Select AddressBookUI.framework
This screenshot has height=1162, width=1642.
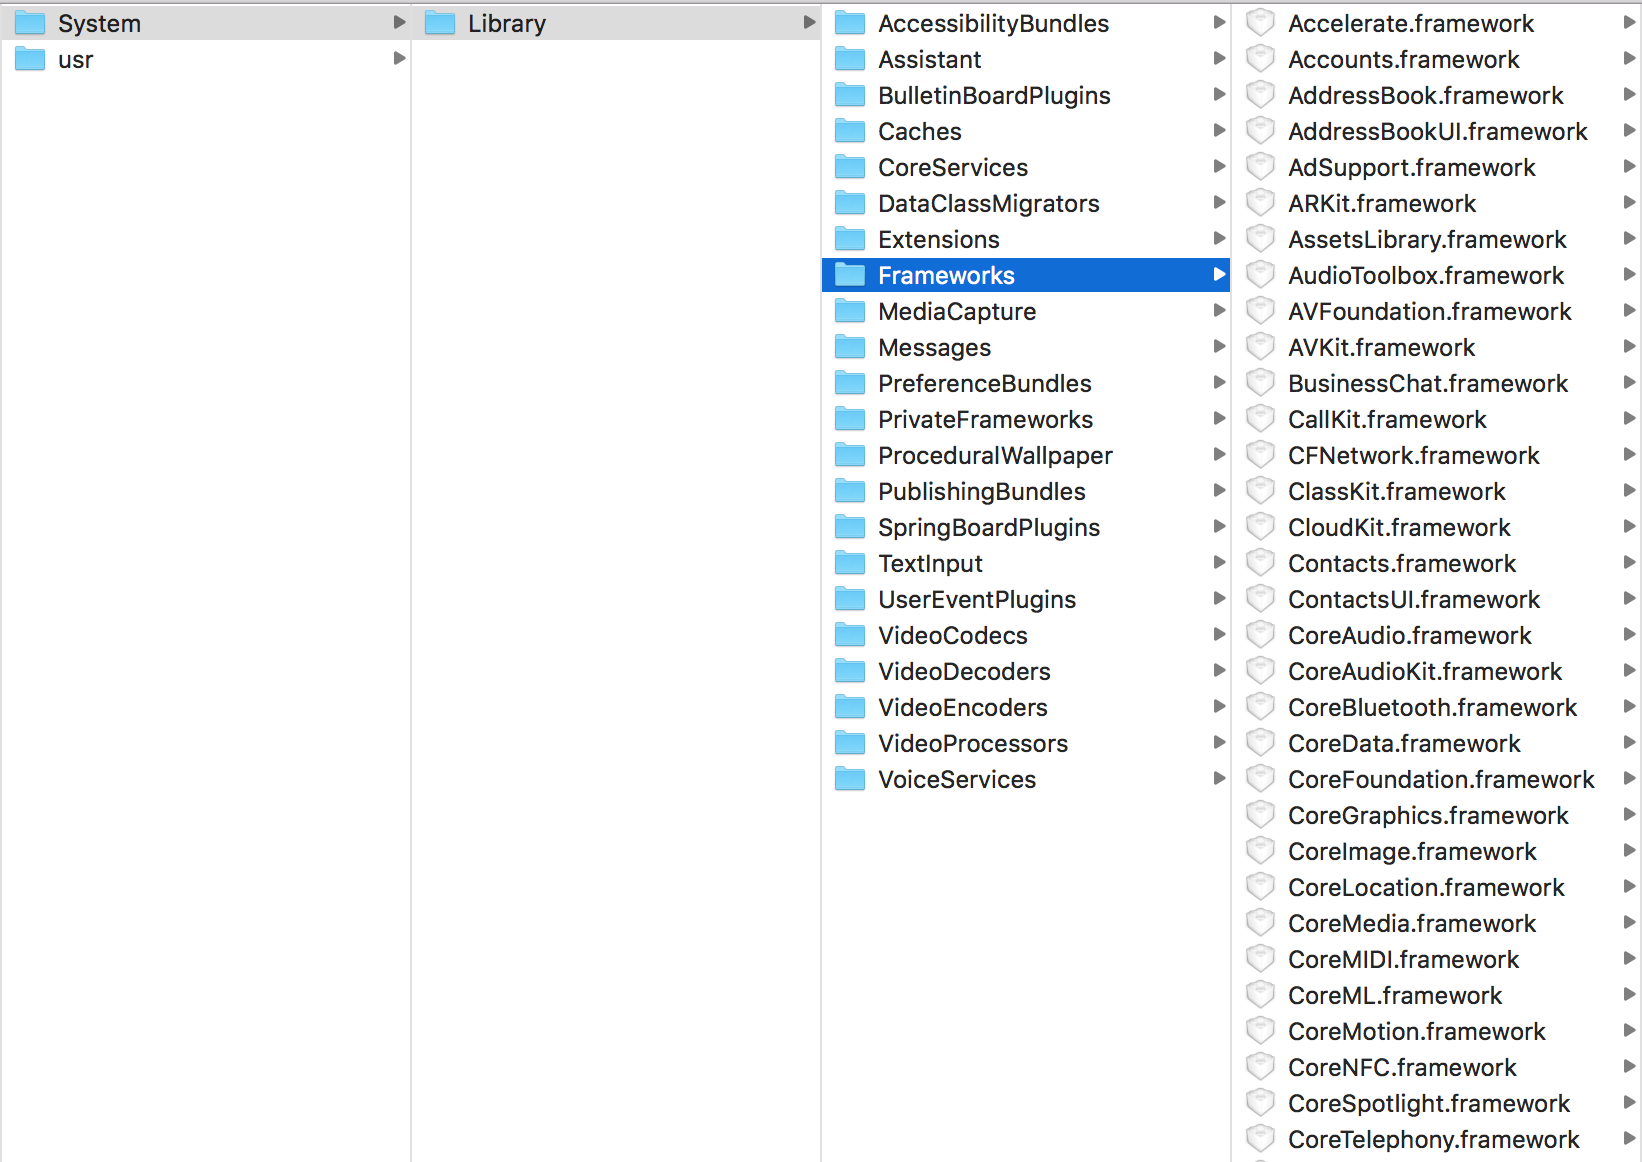tap(1437, 131)
